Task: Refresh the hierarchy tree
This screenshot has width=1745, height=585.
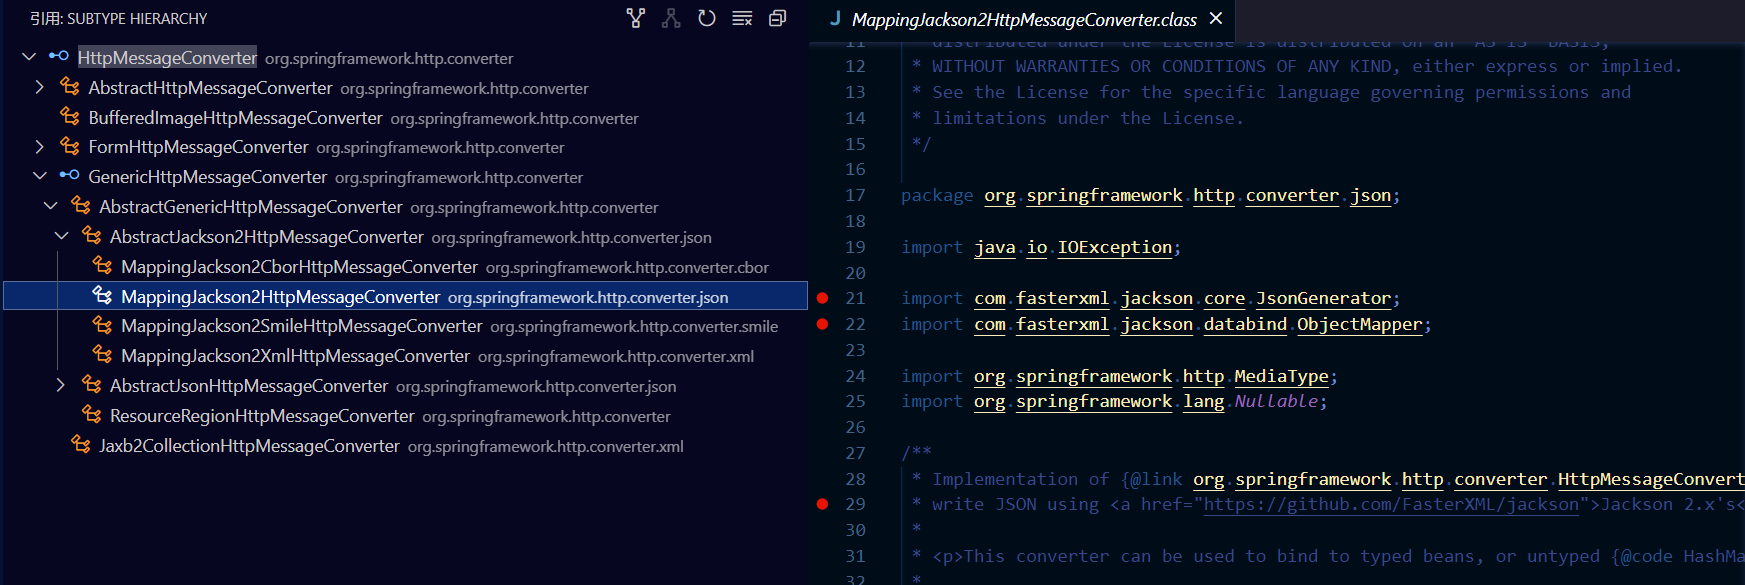Action: pos(707,18)
